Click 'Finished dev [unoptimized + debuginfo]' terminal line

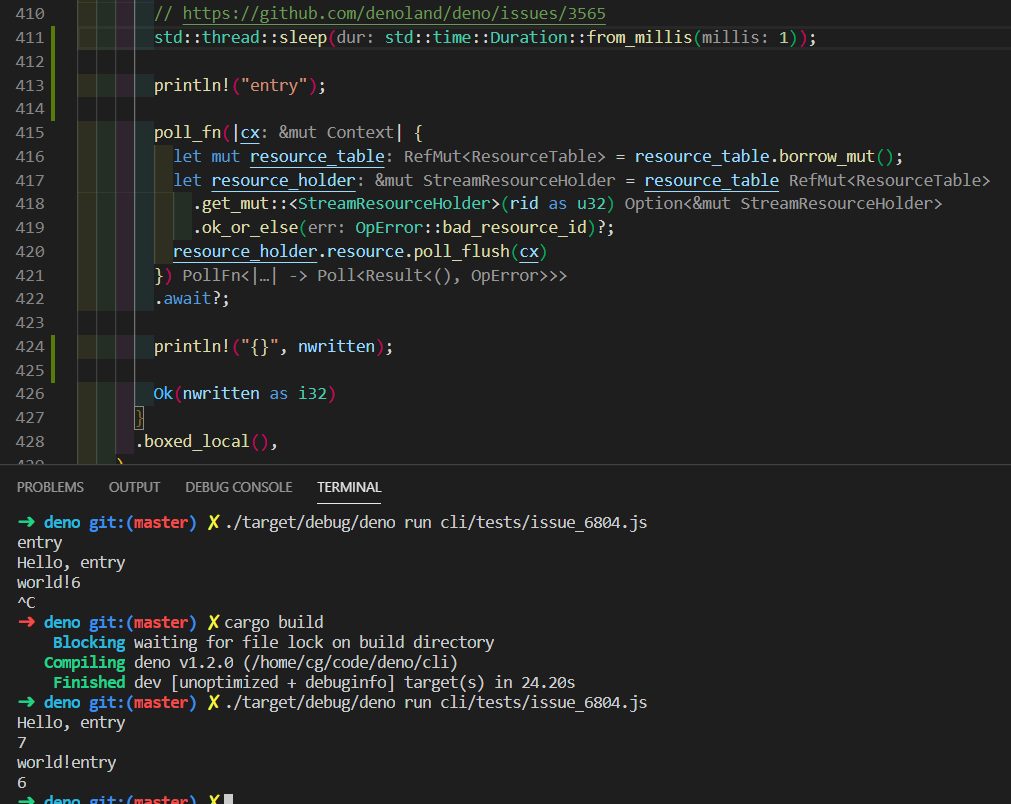(x=313, y=683)
